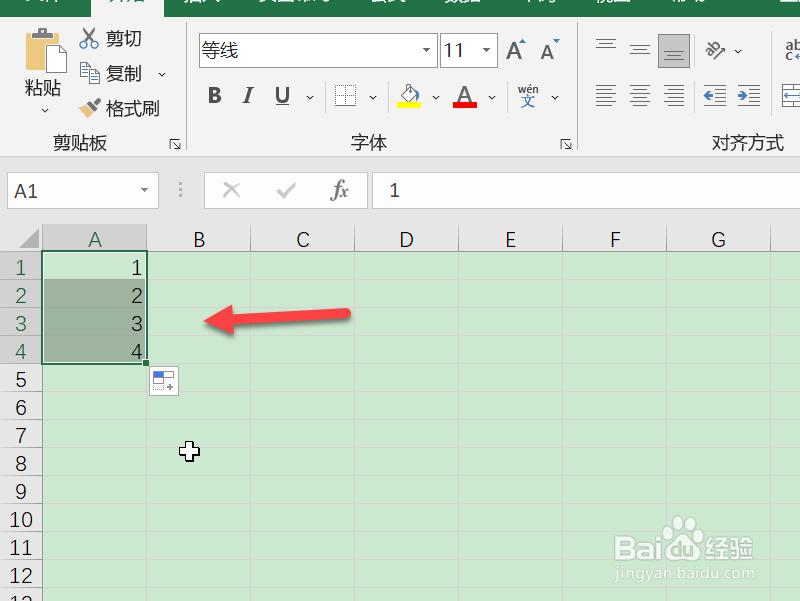Set middle vertical alignment
This screenshot has height=601, width=800.
point(639,50)
